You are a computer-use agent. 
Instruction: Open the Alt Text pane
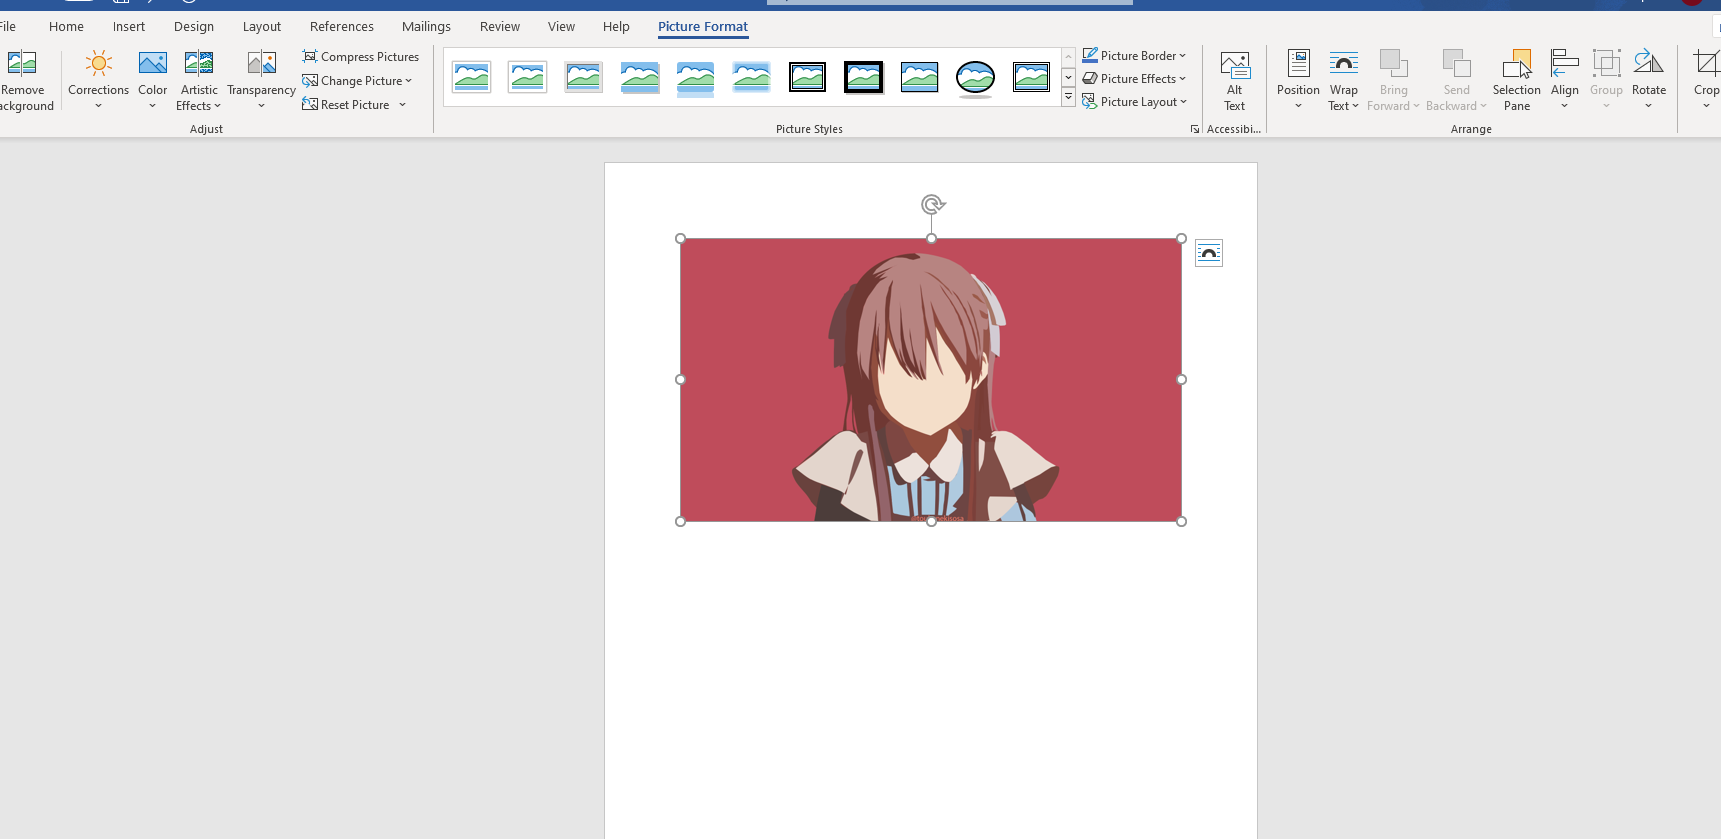click(1235, 80)
